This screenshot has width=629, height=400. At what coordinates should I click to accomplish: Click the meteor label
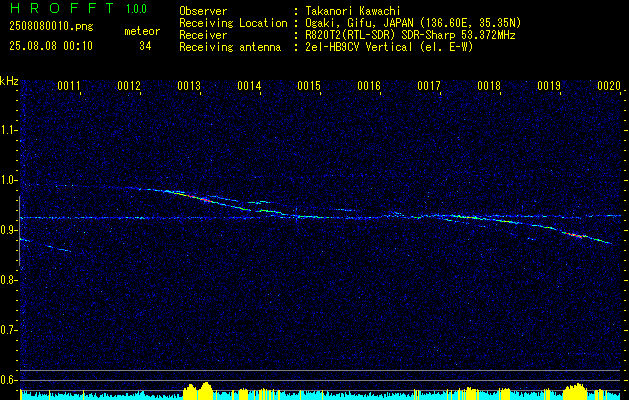[x=142, y=31]
